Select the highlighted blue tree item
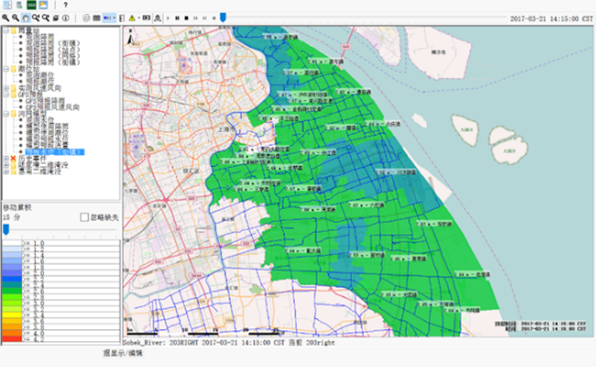 click(55, 152)
